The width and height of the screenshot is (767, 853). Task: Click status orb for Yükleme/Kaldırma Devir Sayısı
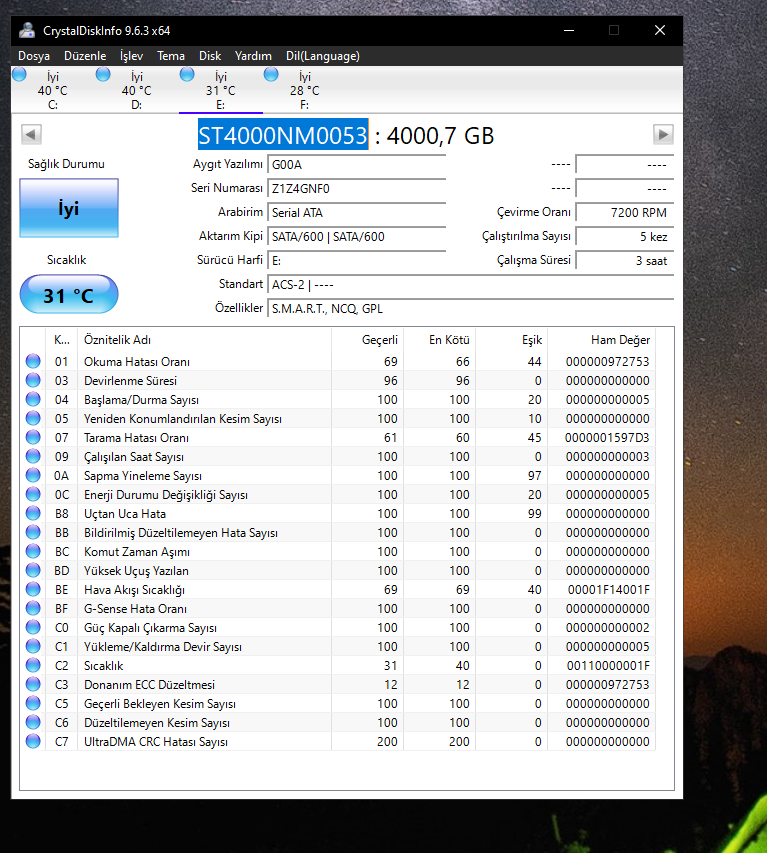click(33, 646)
